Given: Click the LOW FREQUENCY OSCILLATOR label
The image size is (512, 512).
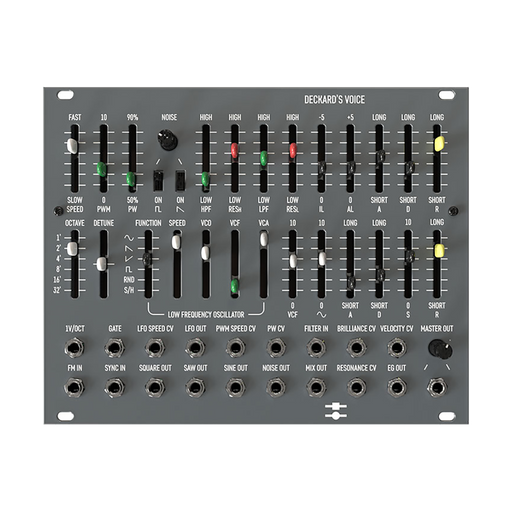Looking at the screenshot, I should [x=206, y=314].
